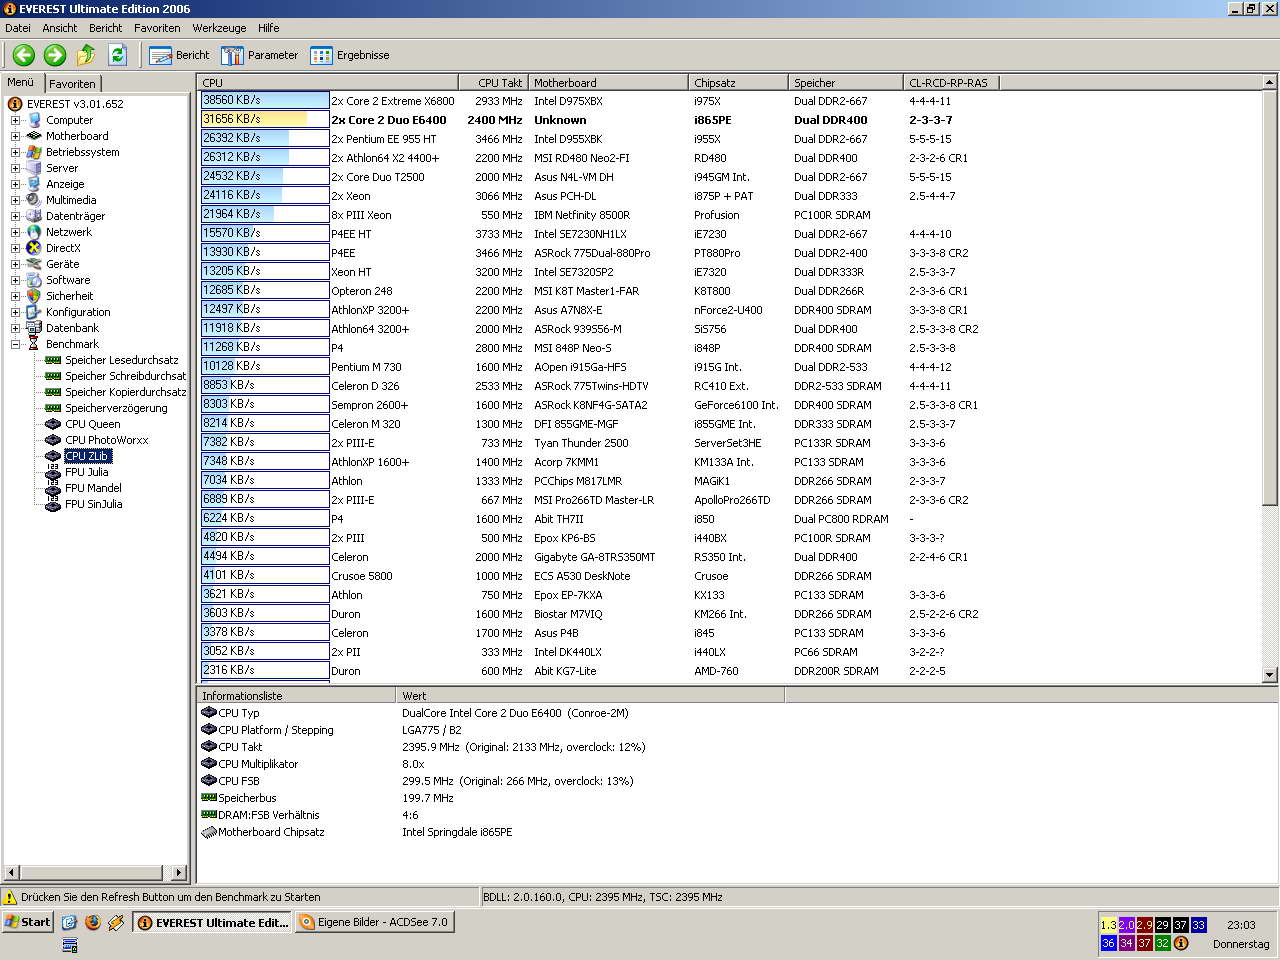Image resolution: width=1280 pixels, height=960 pixels.
Task: Open Eigene Bilder - ACDSee 7.0 taskbar item
Action: (374, 922)
